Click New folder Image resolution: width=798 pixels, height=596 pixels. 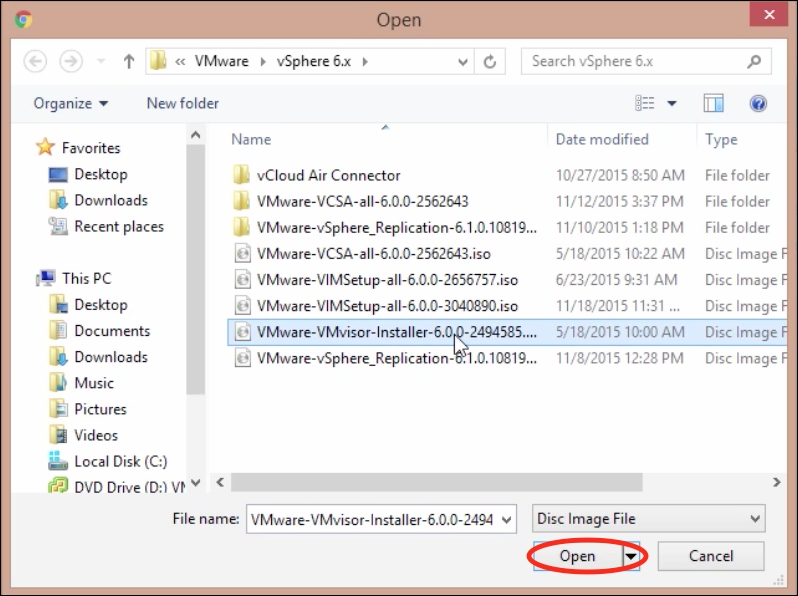click(183, 103)
